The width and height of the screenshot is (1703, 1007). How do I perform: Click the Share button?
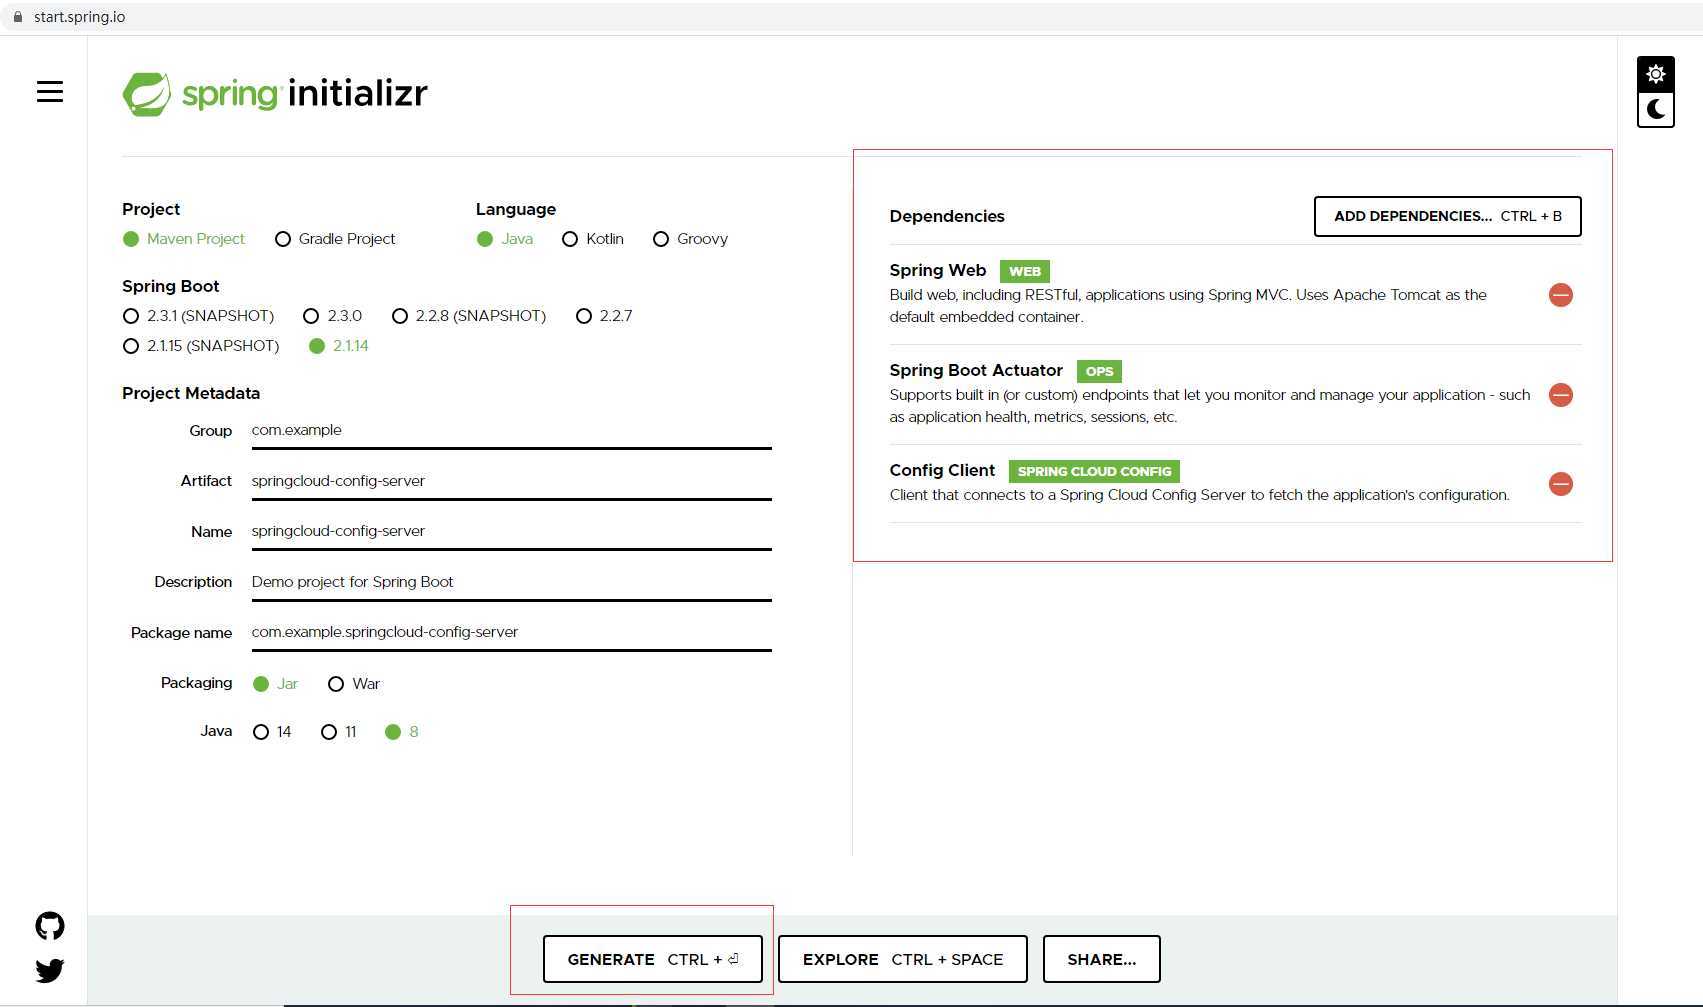1102,959
